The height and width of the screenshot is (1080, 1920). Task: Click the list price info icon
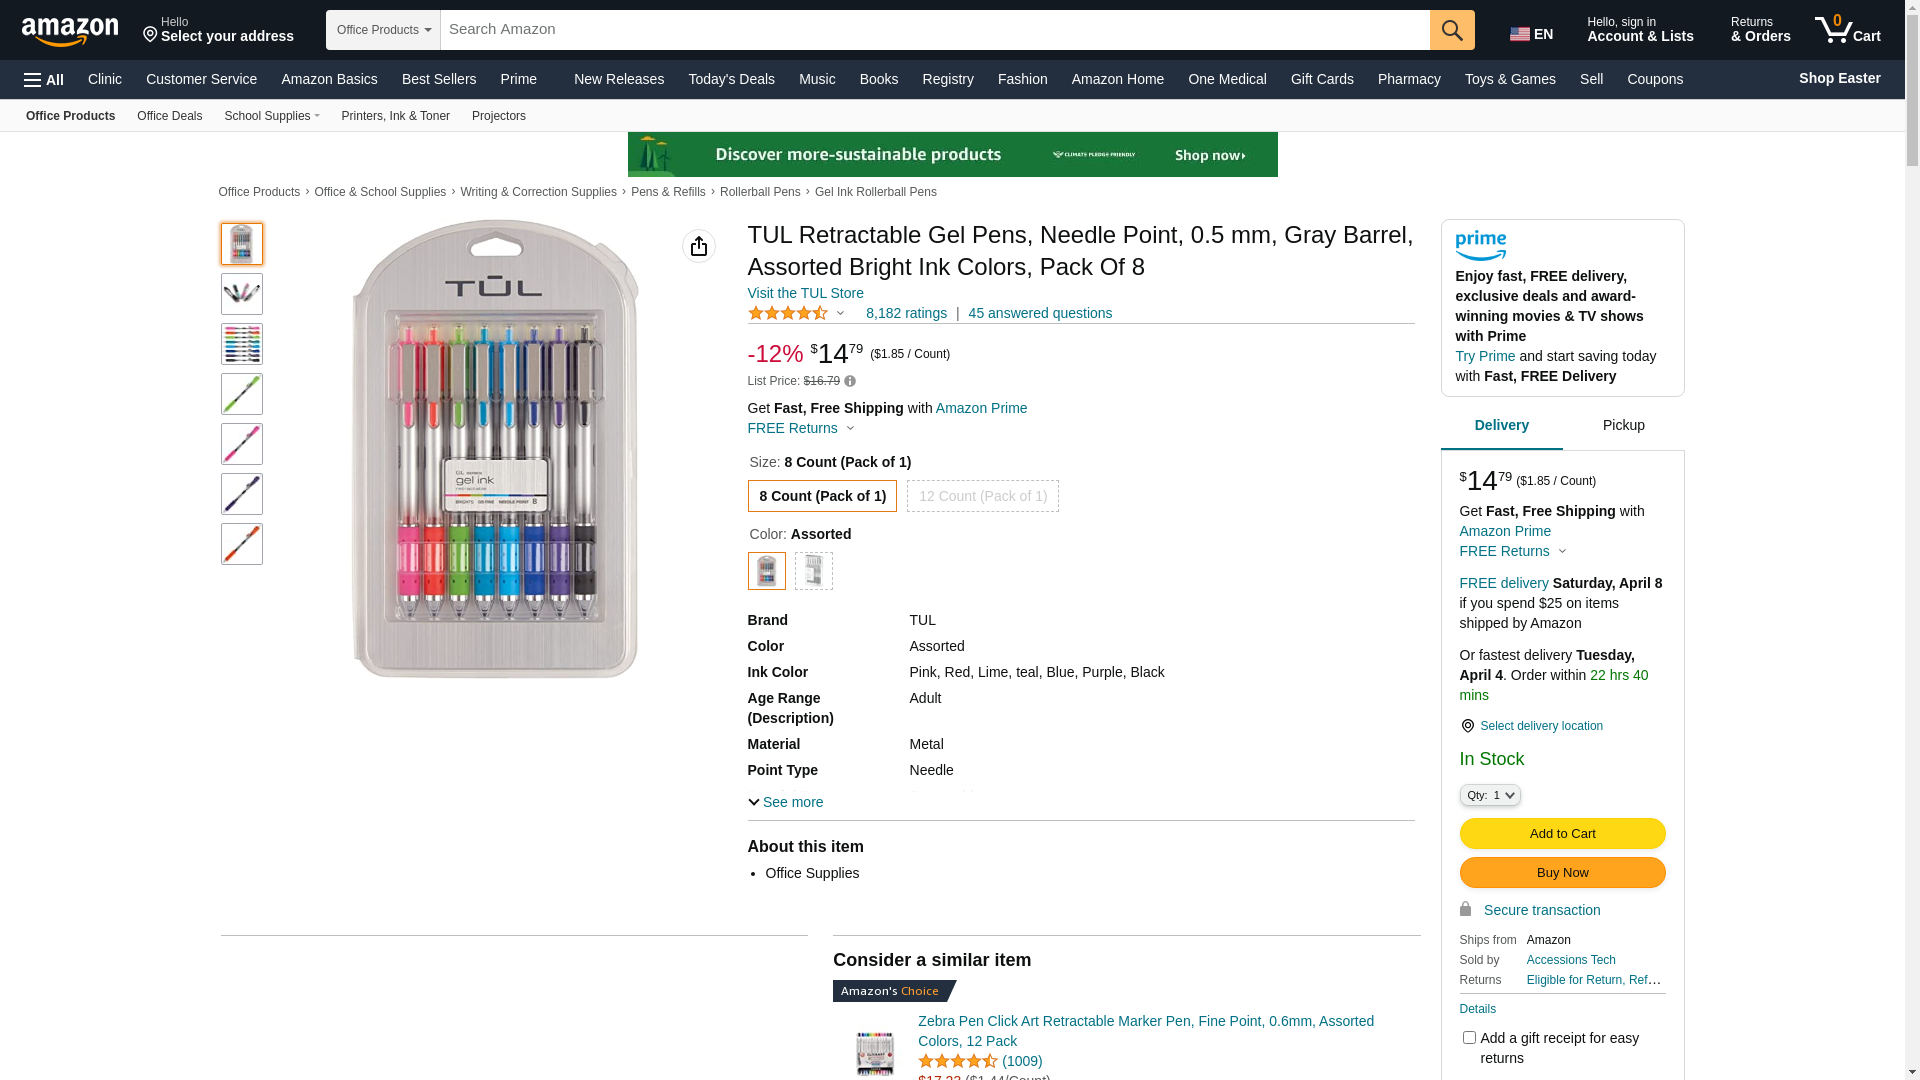(850, 381)
